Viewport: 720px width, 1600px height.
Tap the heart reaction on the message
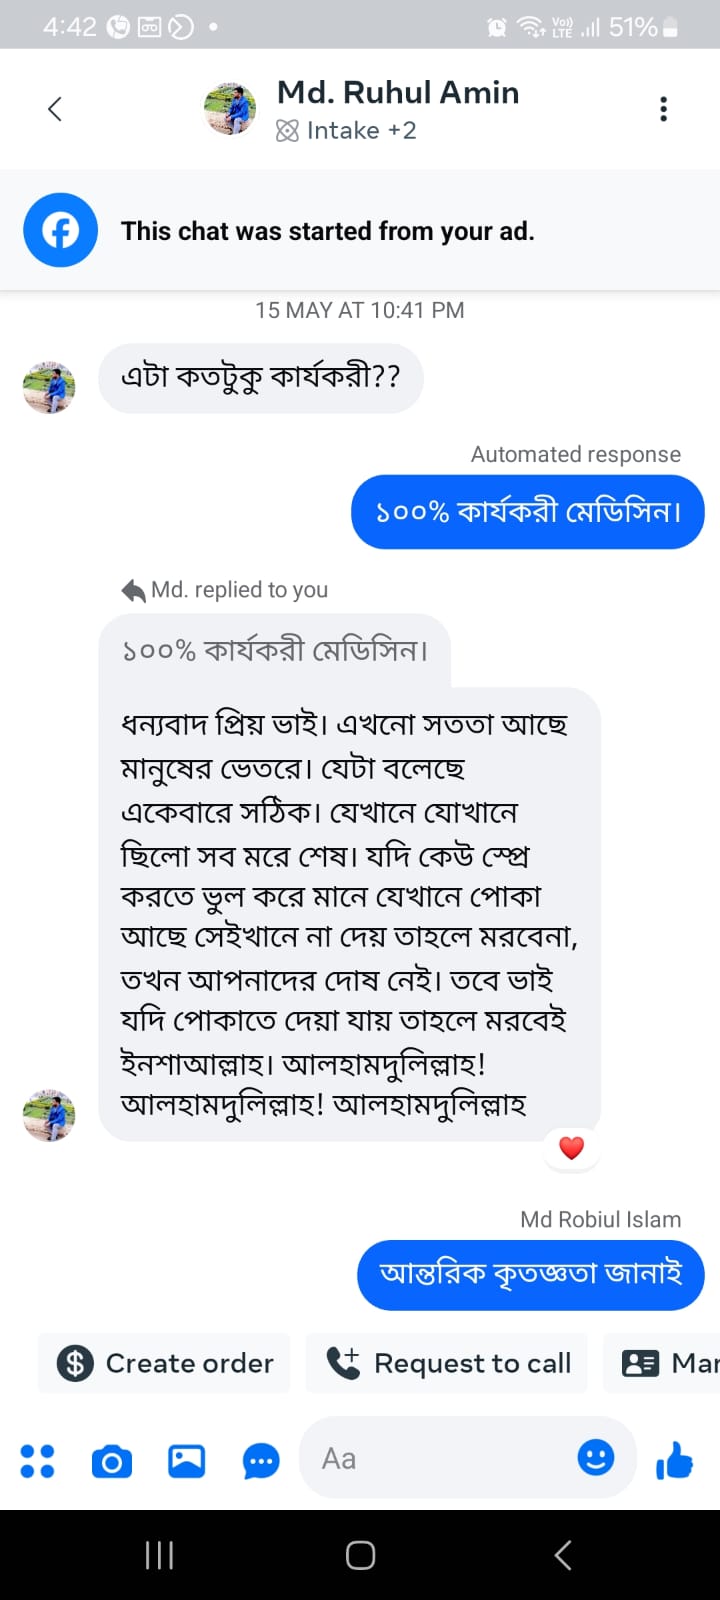click(x=571, y=1148)
